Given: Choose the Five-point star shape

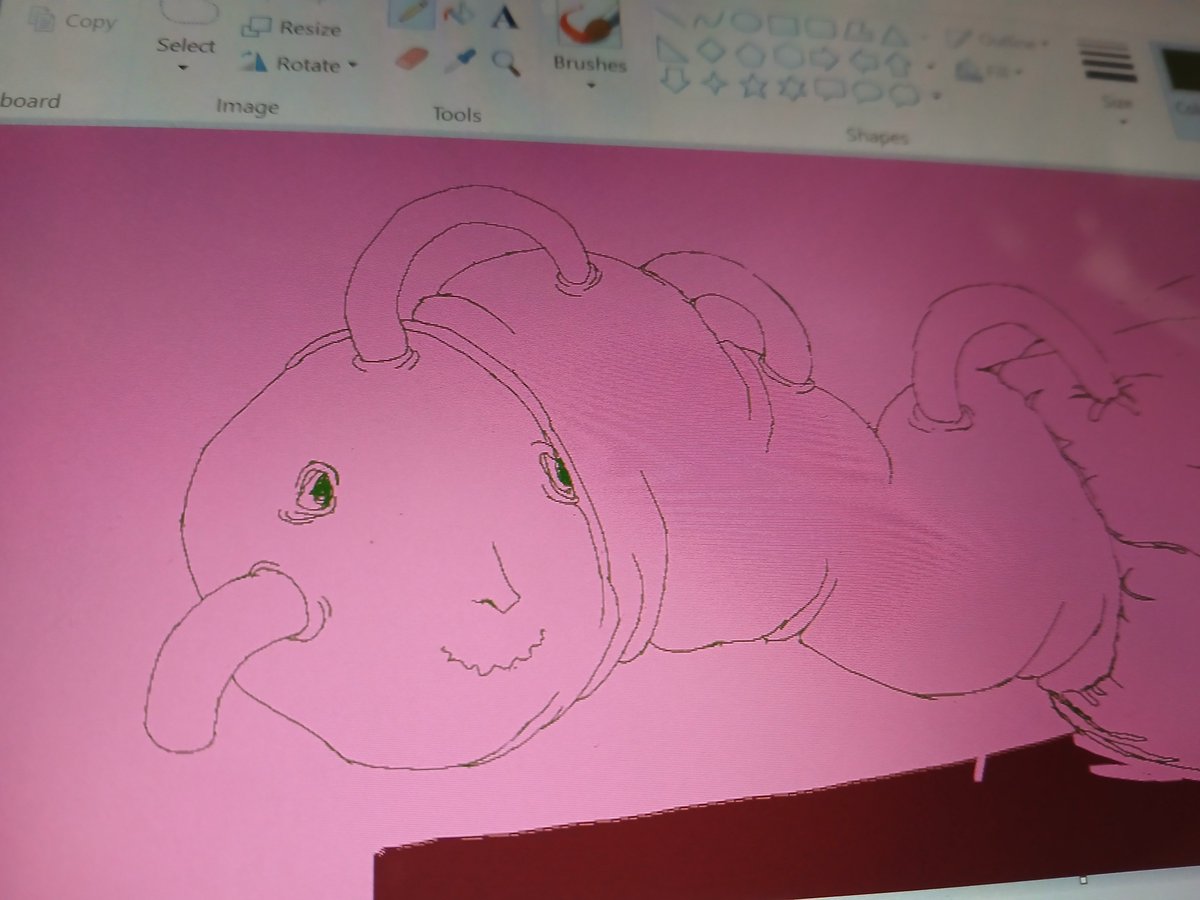Looking at the screenshot, I should coord(753,85).
